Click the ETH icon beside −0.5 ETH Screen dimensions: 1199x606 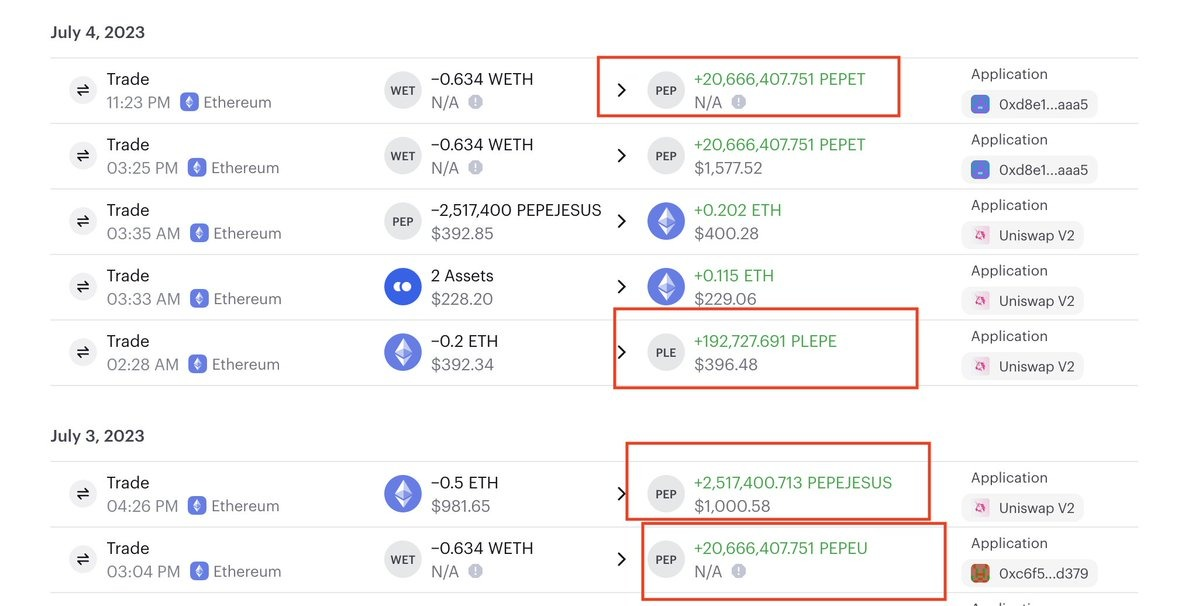[403, 494]
